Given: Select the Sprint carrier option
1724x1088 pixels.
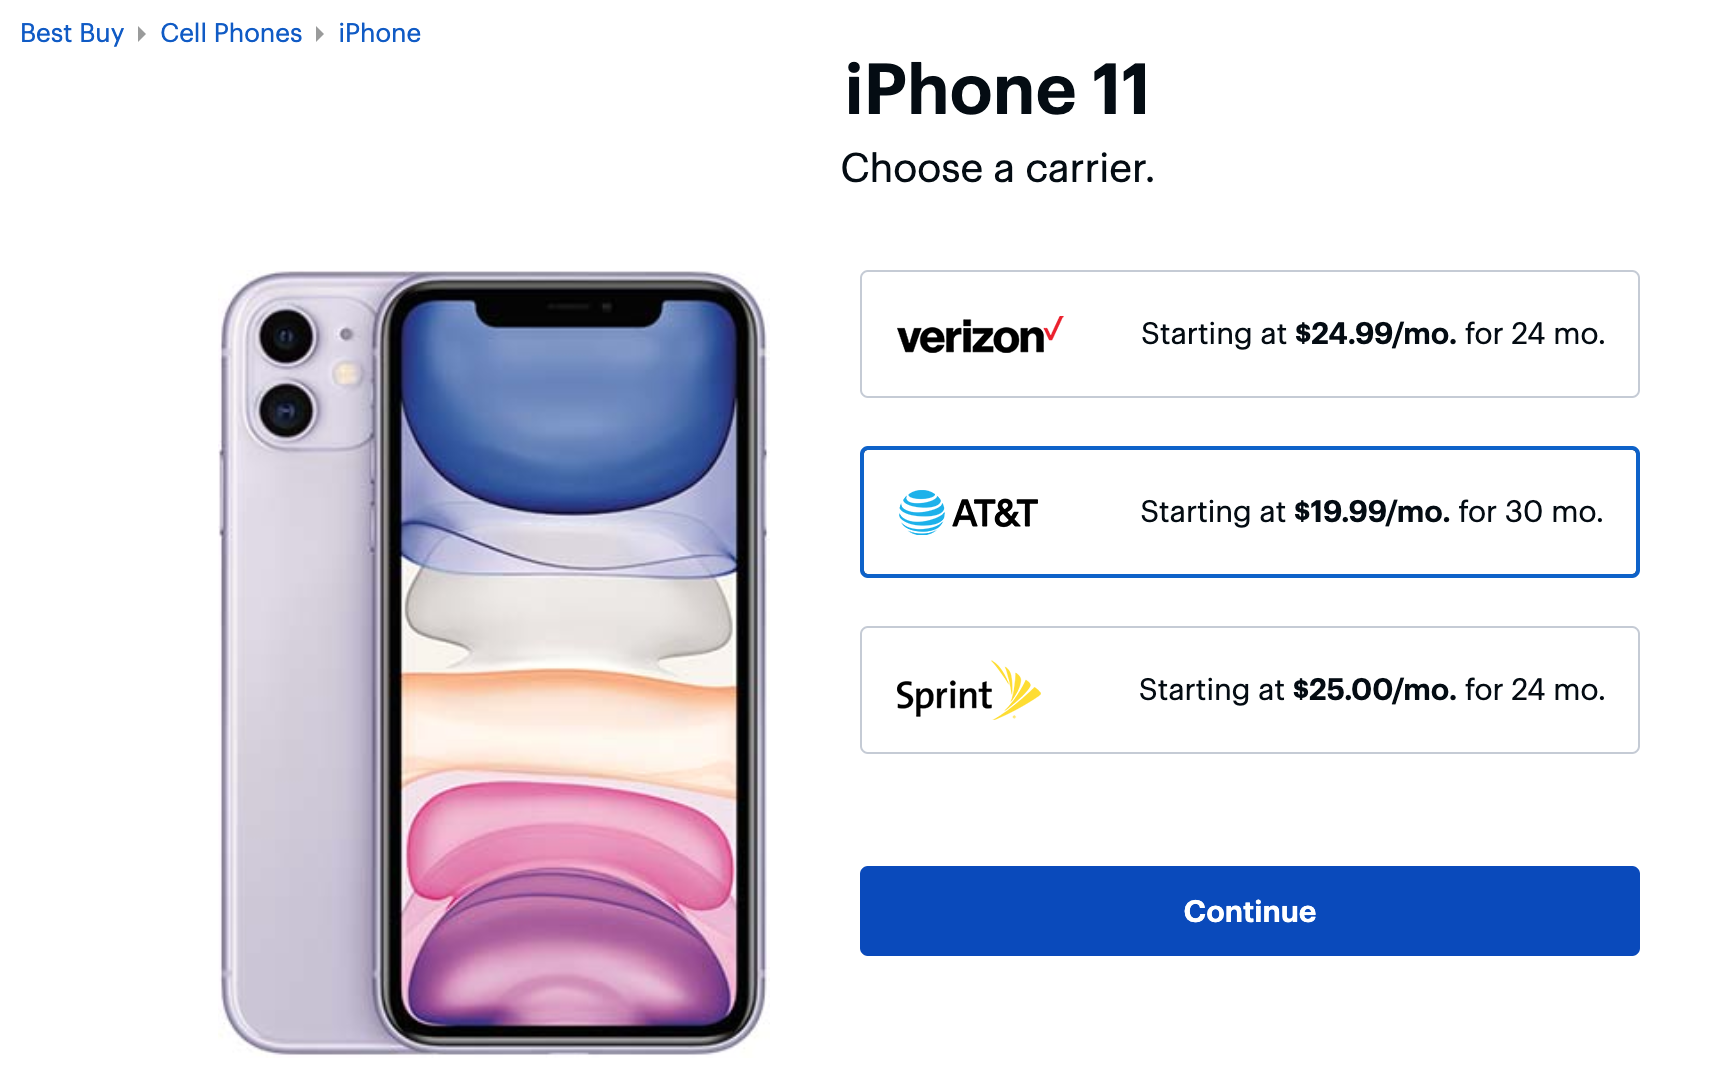Looking at the screenshot, I should [1249, 690].
